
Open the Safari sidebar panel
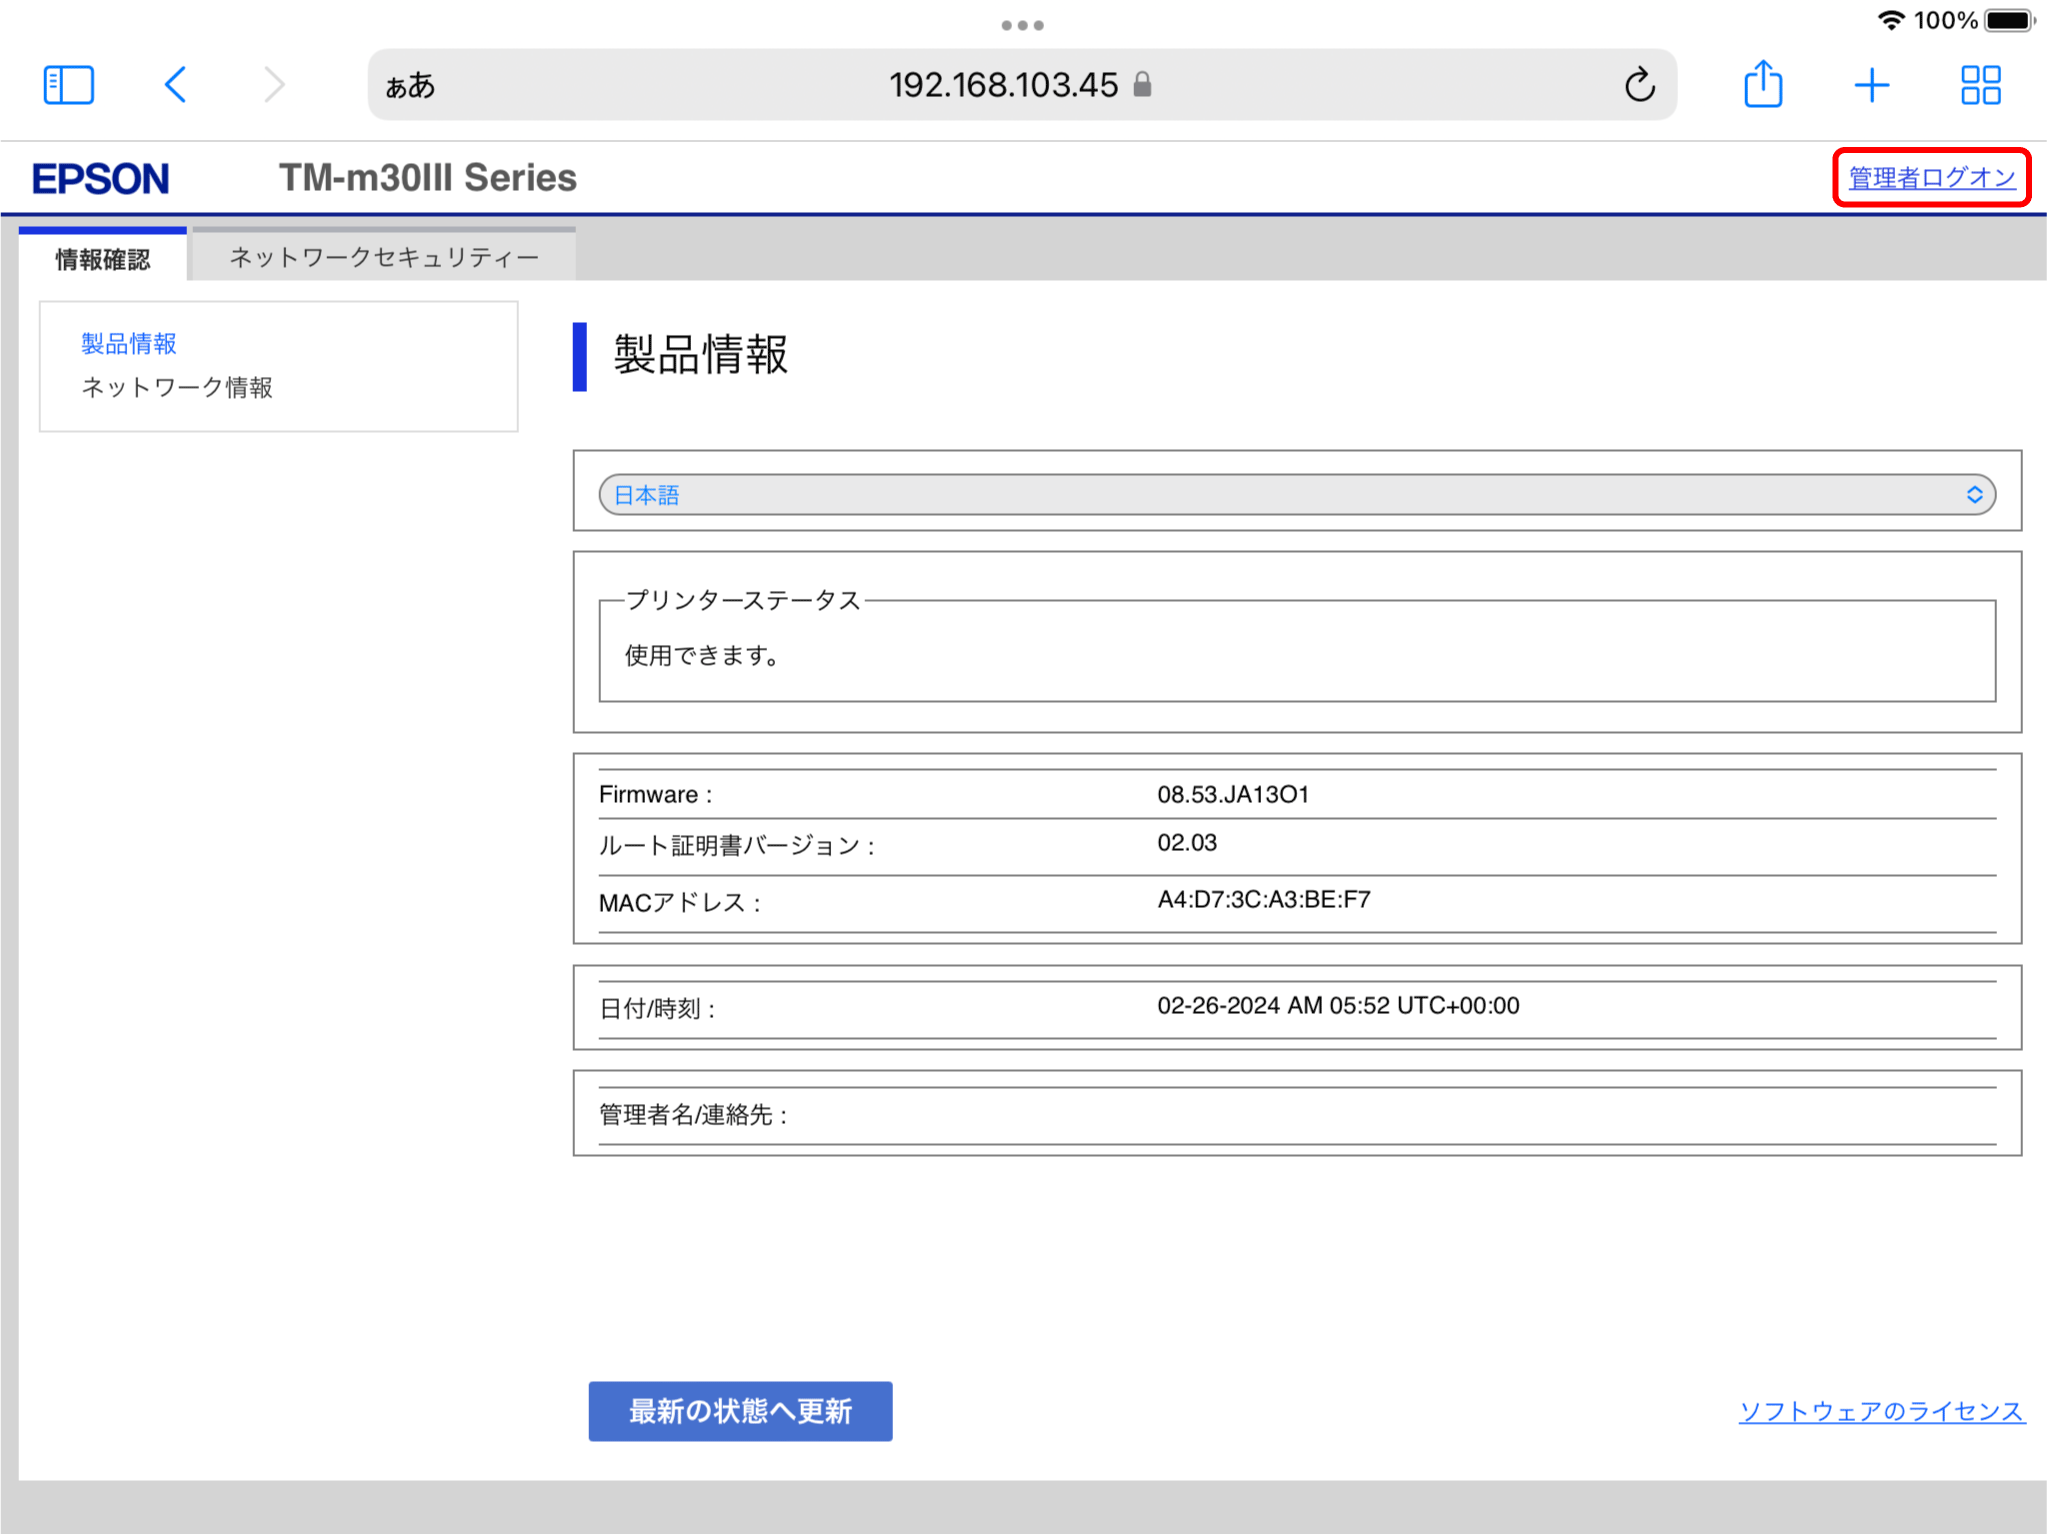coord(69,85)
